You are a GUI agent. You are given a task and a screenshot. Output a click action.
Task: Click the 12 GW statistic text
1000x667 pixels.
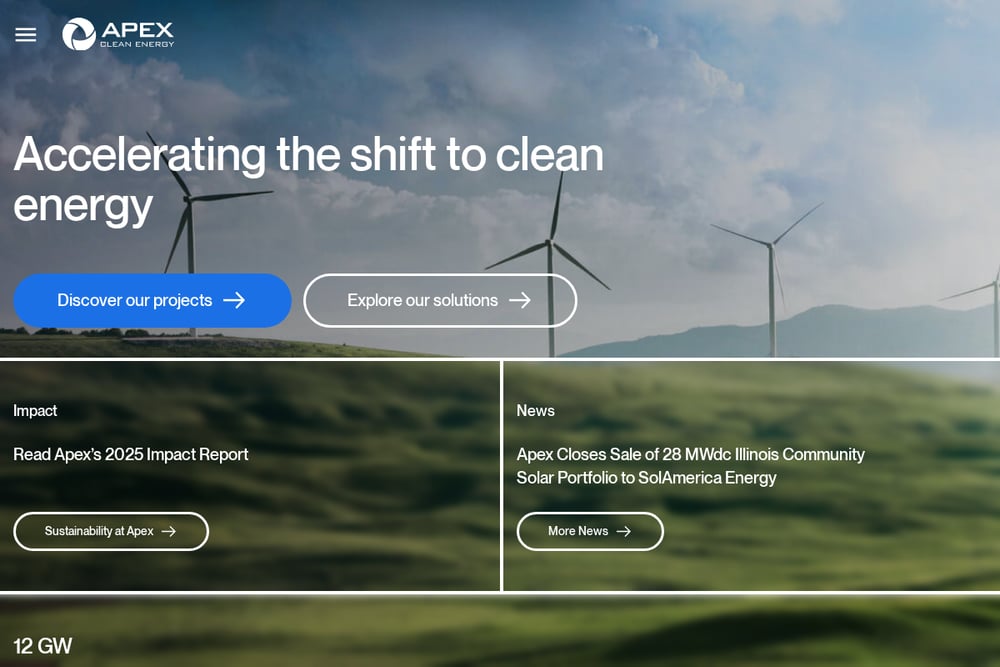point(43,646)
